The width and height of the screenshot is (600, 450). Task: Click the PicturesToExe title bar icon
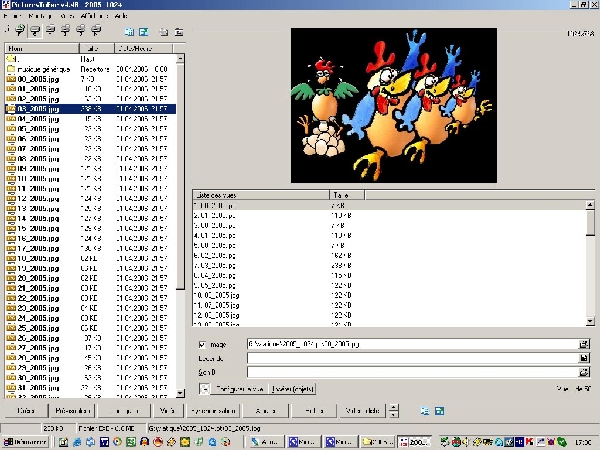6,5
